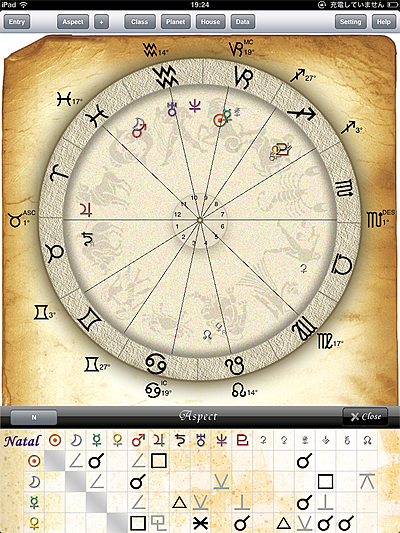This screenshot has width=400, height=533.
Task: Open the Entry form
Action: coord(17,22)
